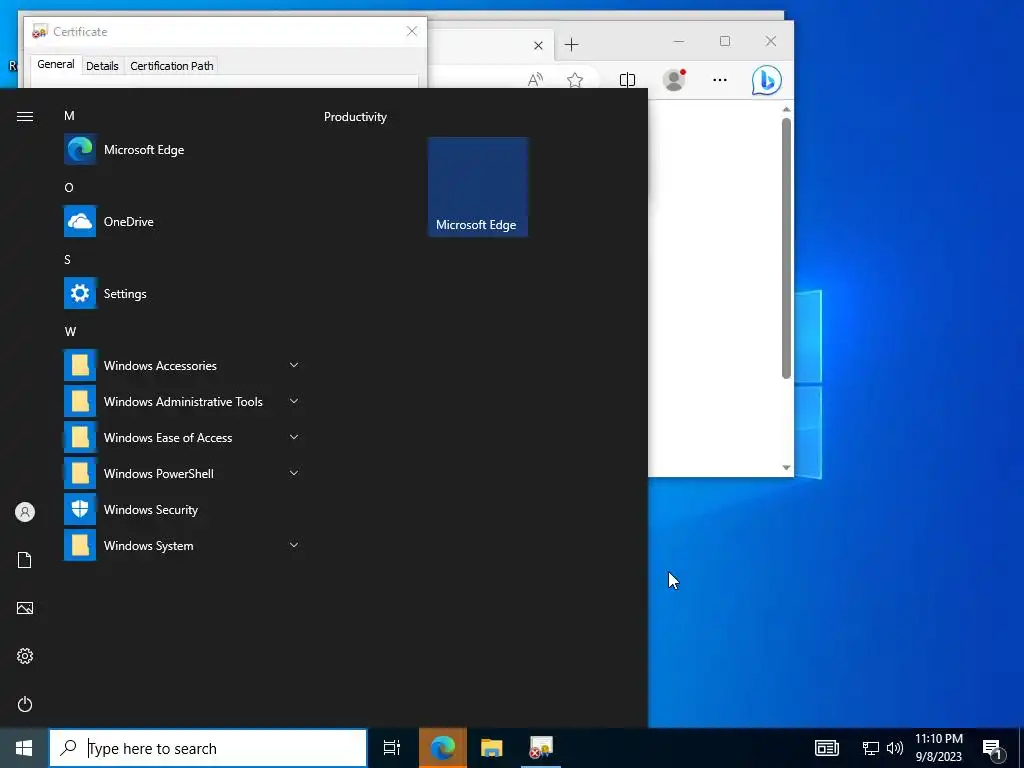
Task: Switch to the Certificate window taskbar icon
Action: pyautogui.click(x=541, y=748)
